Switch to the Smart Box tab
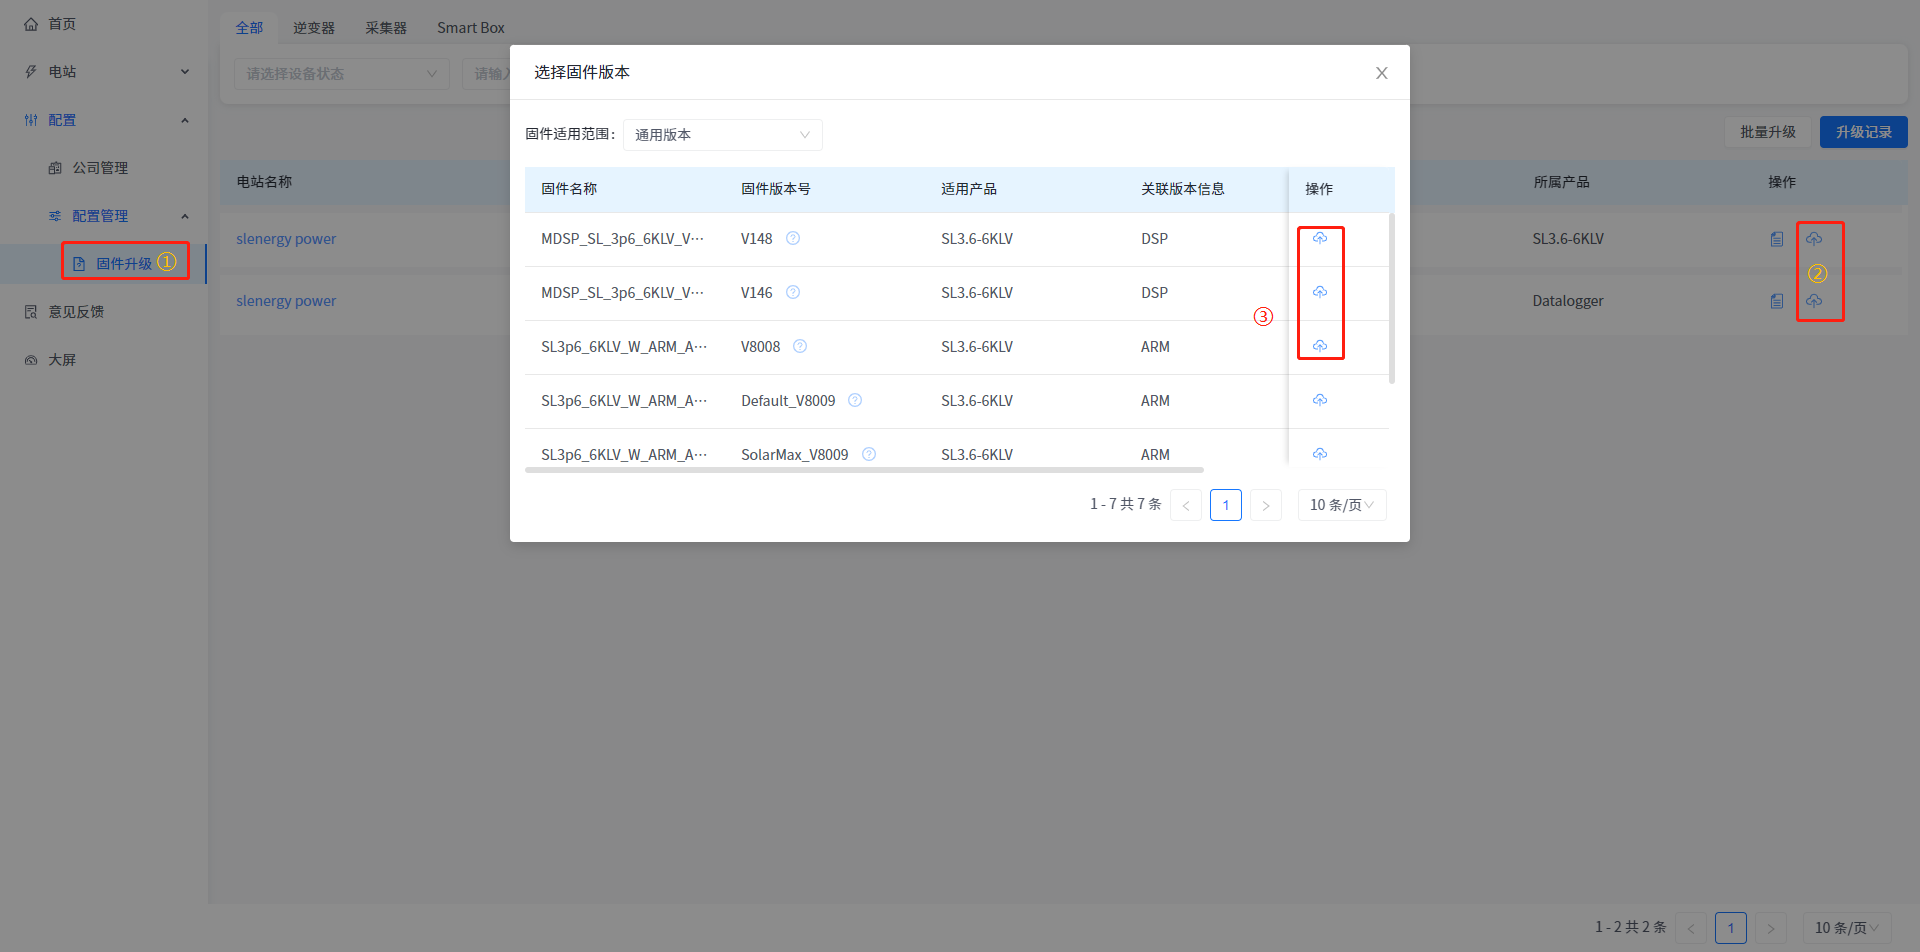This screenshot has width=1920, height=952. (470, 28)
